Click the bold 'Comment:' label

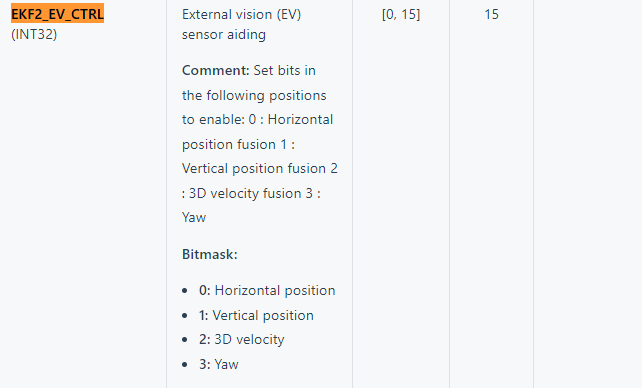click(x=215, y=70)
